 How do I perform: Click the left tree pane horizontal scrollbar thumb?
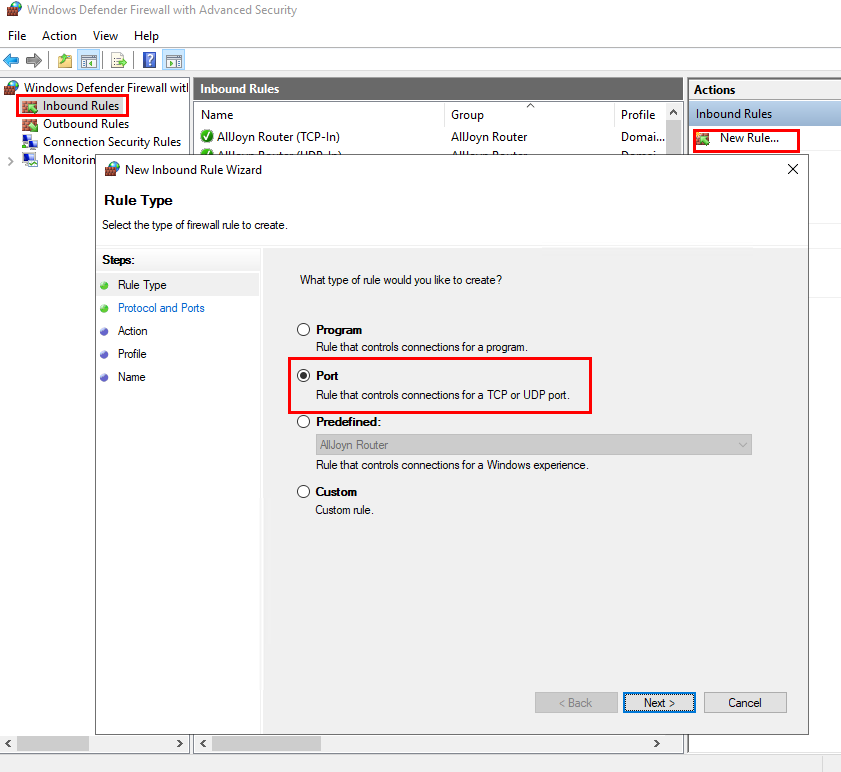tap(53, 744)
